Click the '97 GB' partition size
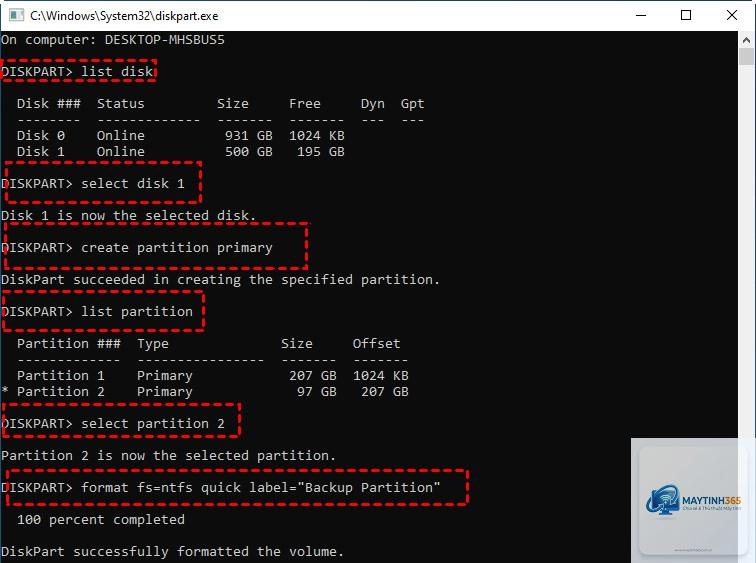 317,391
